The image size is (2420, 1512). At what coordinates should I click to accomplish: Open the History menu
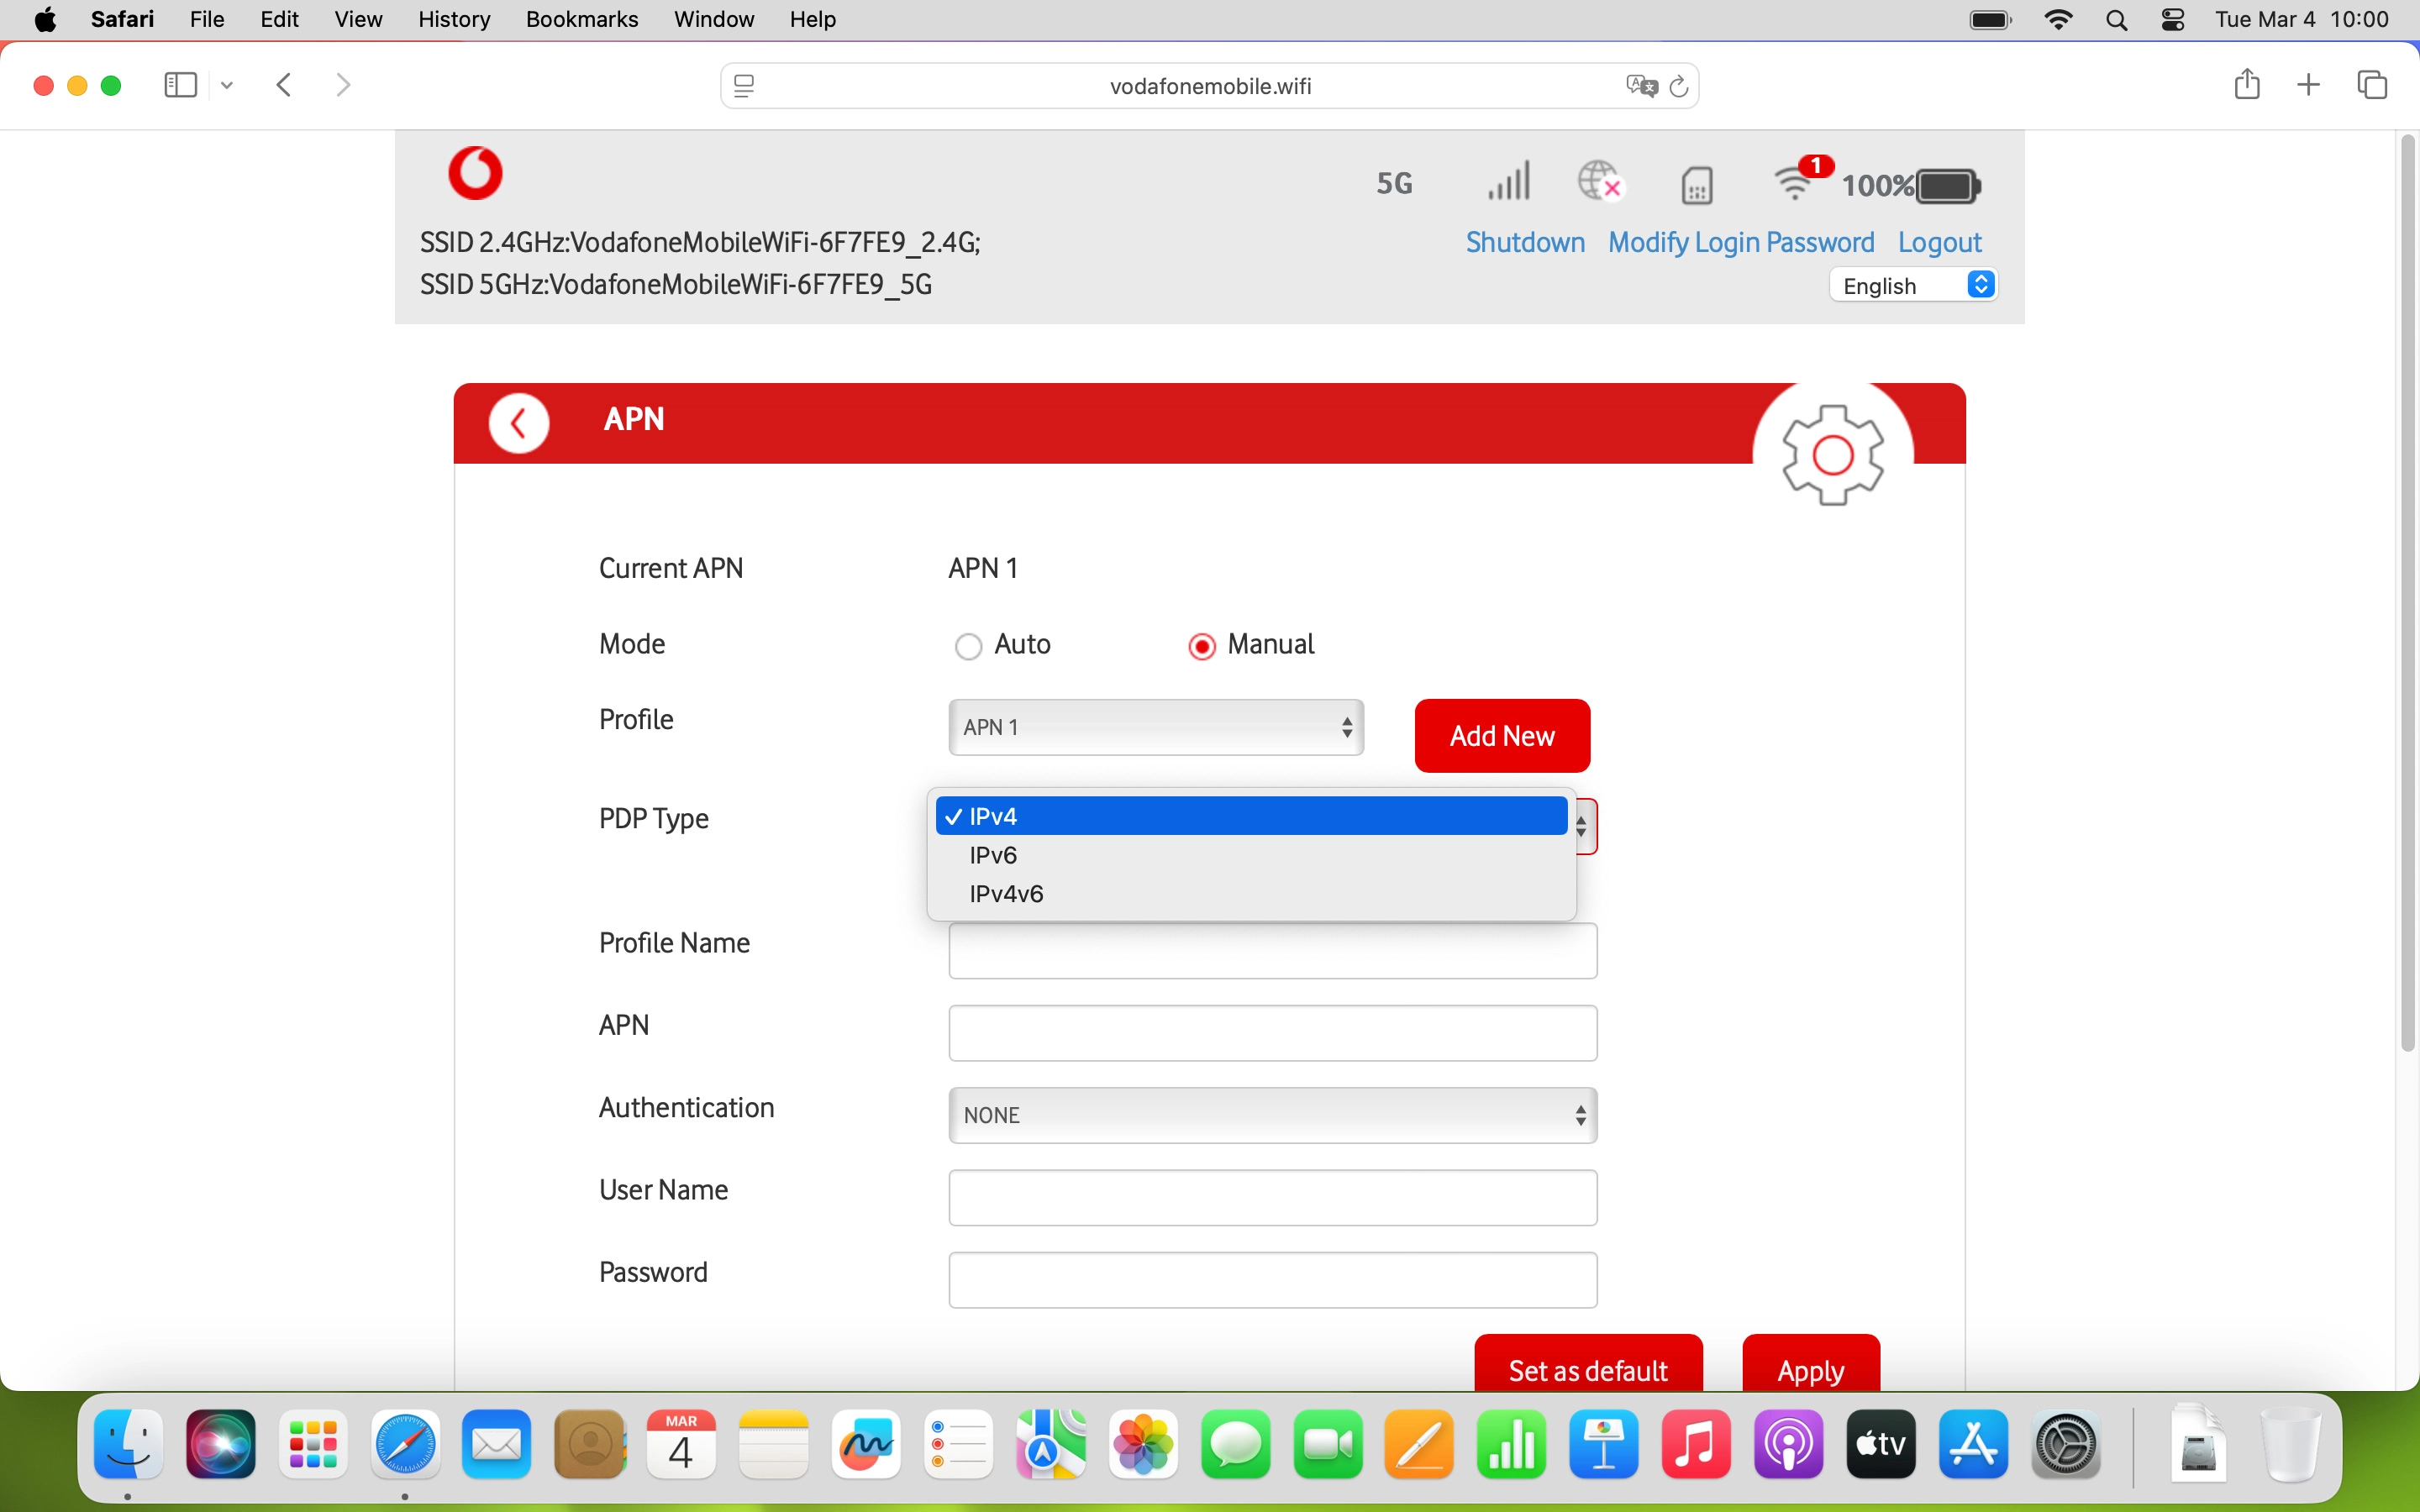pyautogui.click(x=453, y=19)
